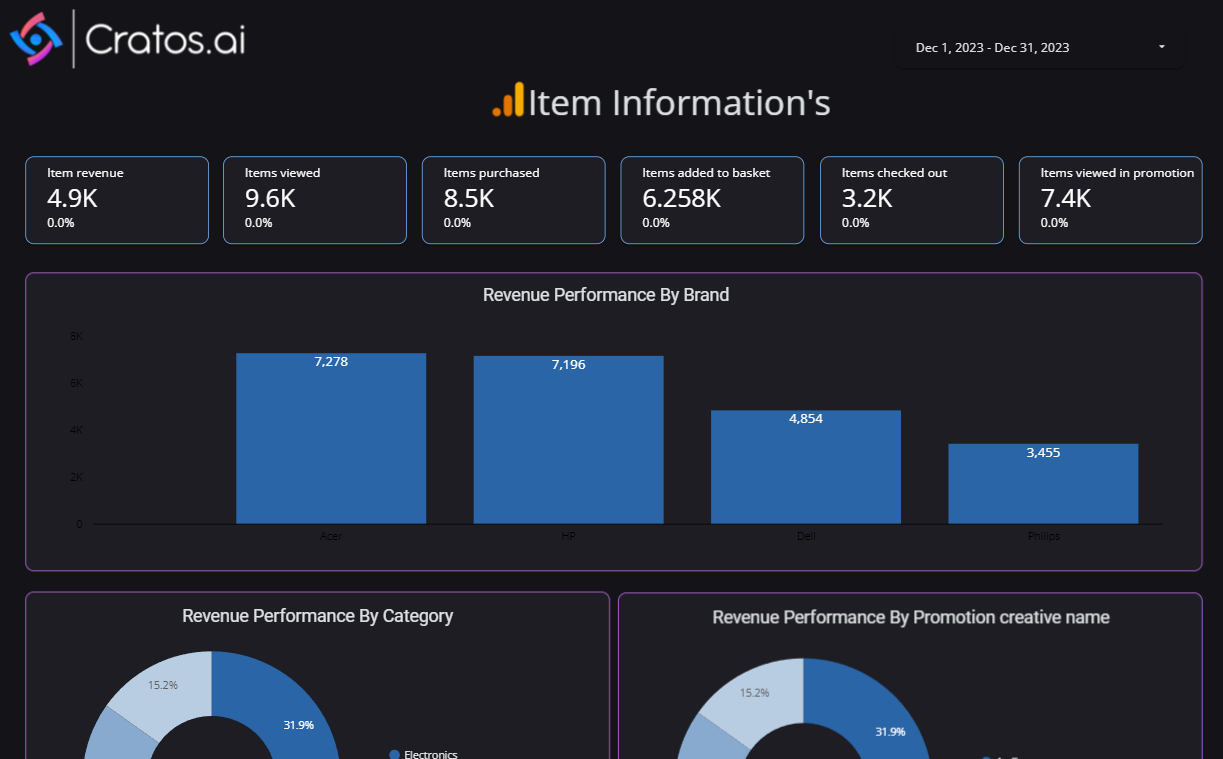Select the Items viewed in promotion scorecard

coord(1110,200)
